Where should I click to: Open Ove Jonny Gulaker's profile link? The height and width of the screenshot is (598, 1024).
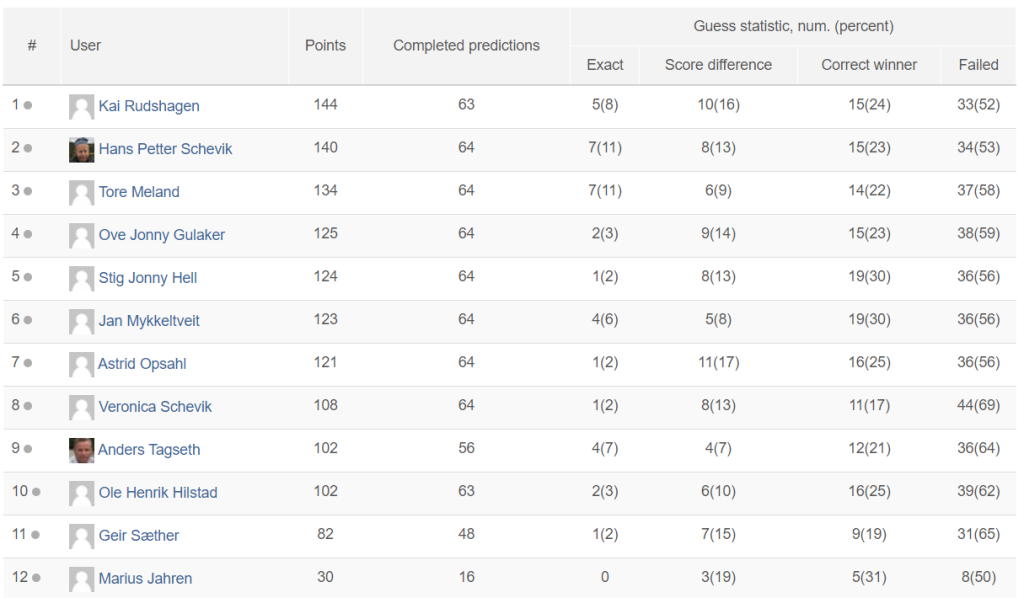click(161, 234)
